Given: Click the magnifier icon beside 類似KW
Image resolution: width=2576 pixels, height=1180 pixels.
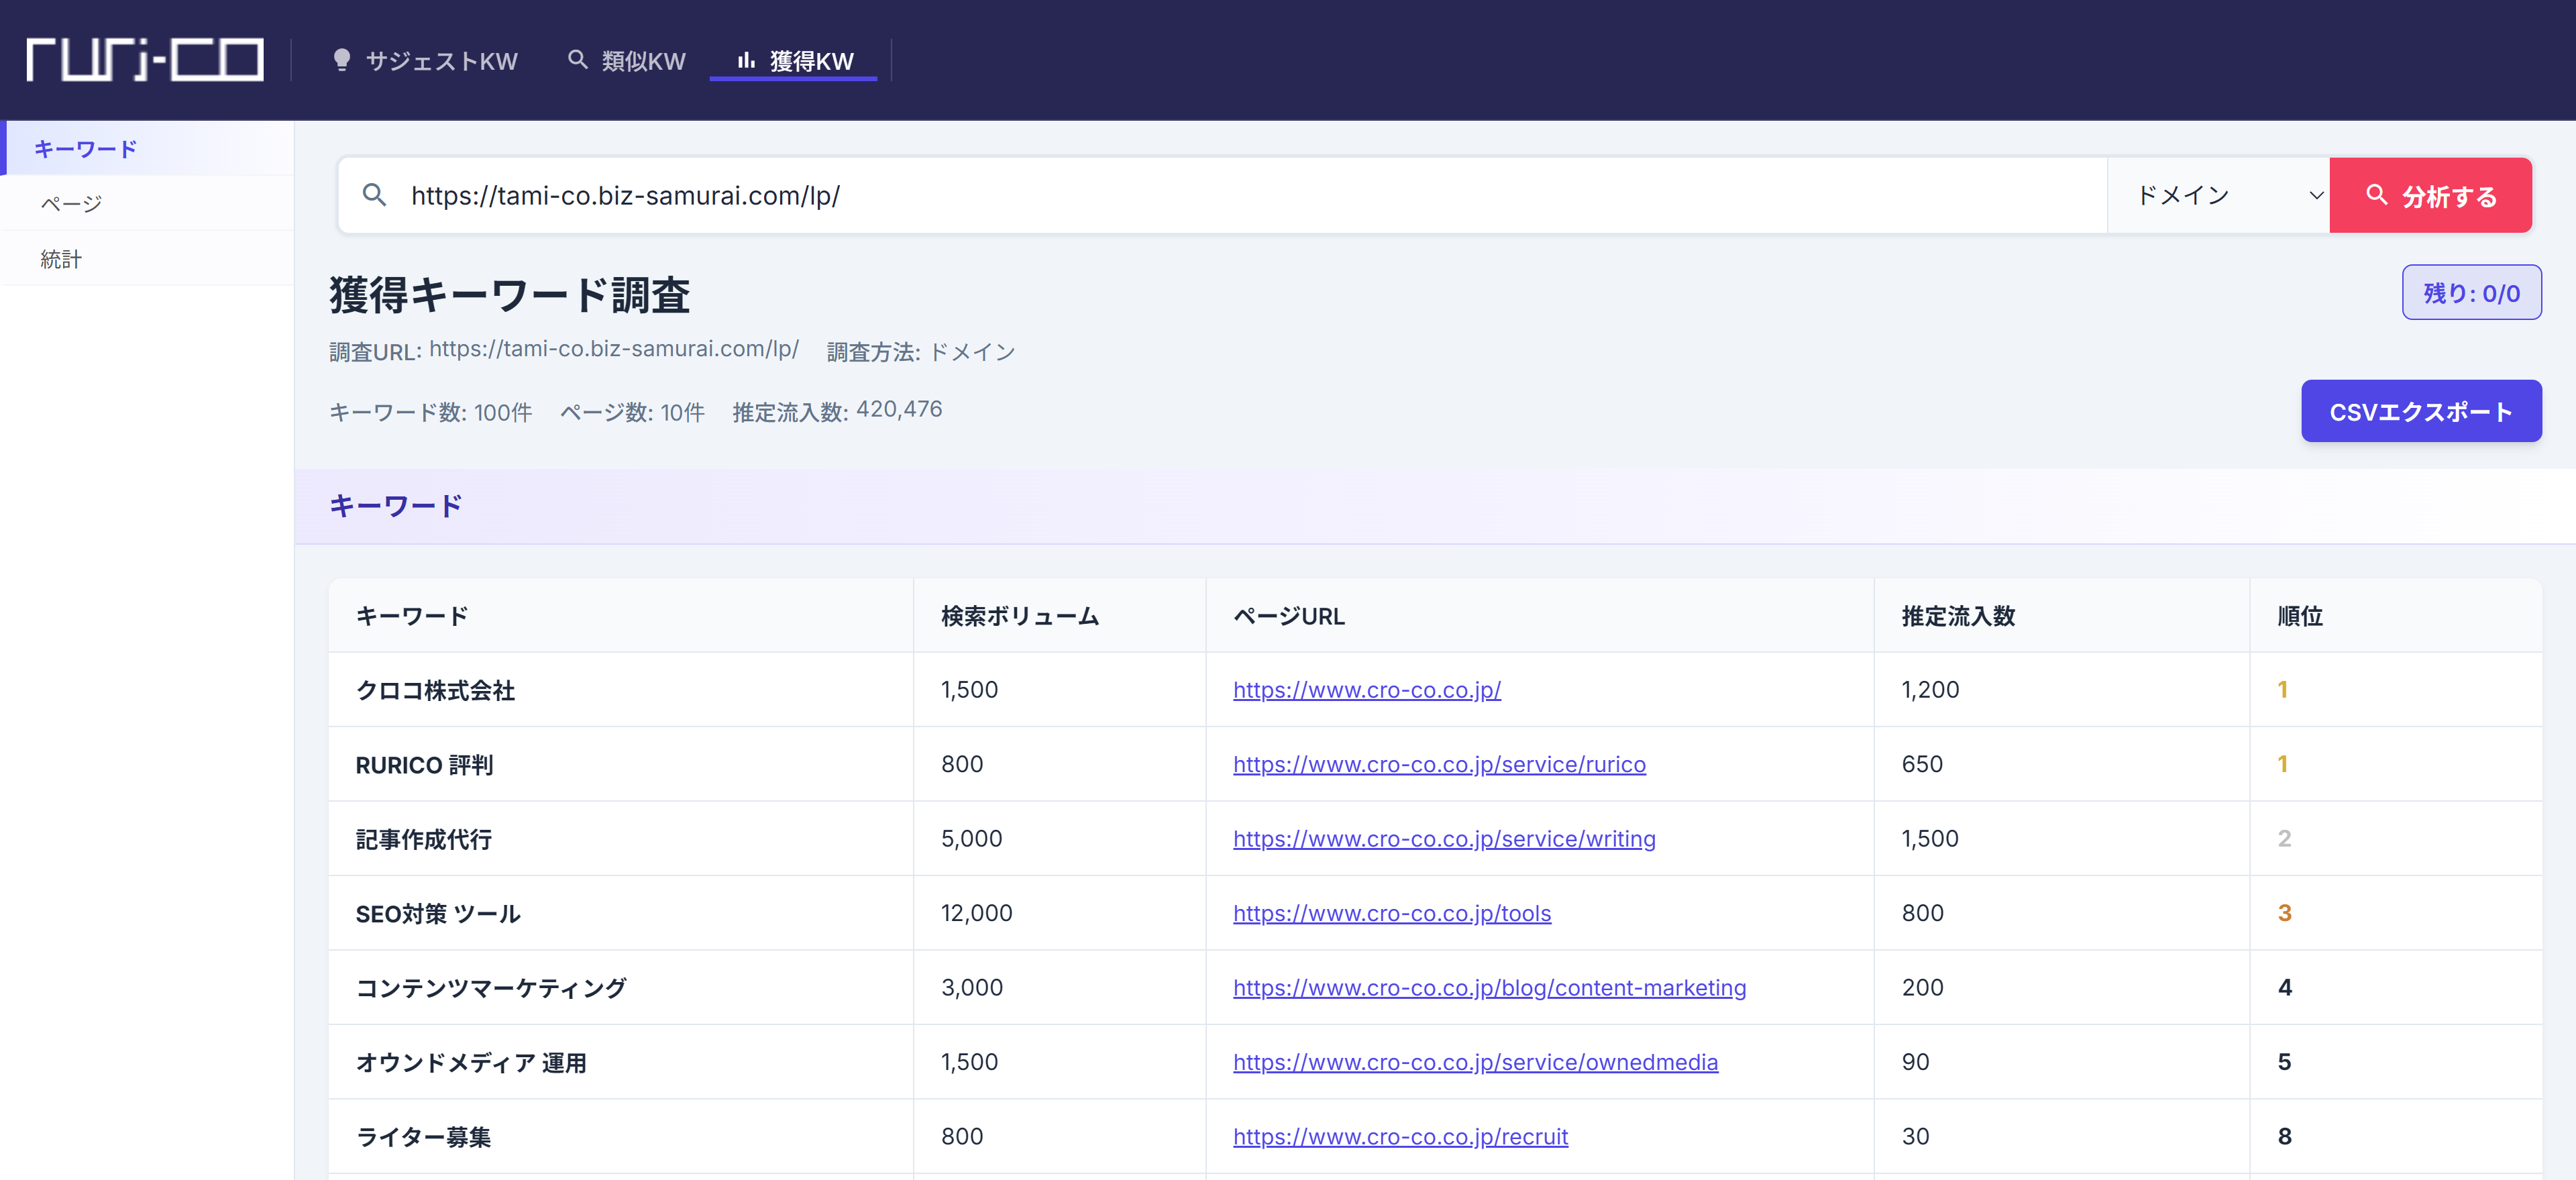Looking at the screenshot, I should [x=577, y=60].
